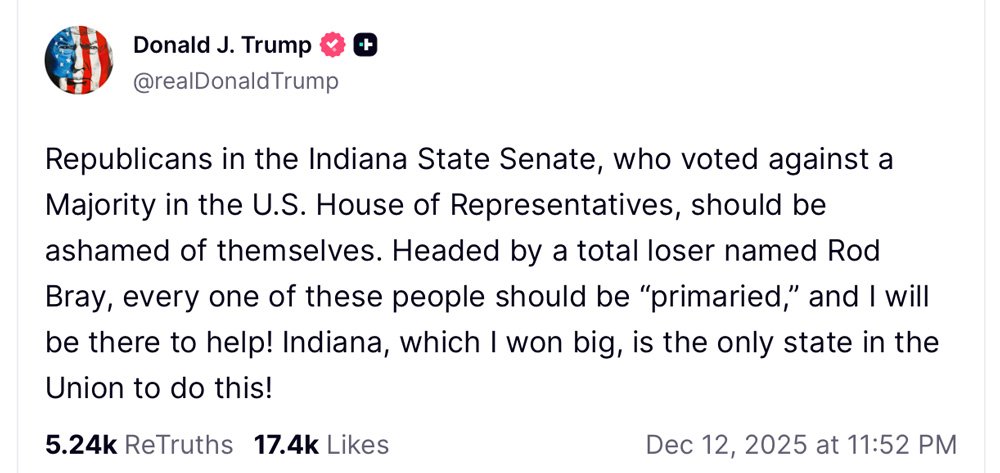Image resolution: width=1000 pixels, height=473 pixels.
Task: Click the @realDonaldTrump handle
Action: [235, 81]
